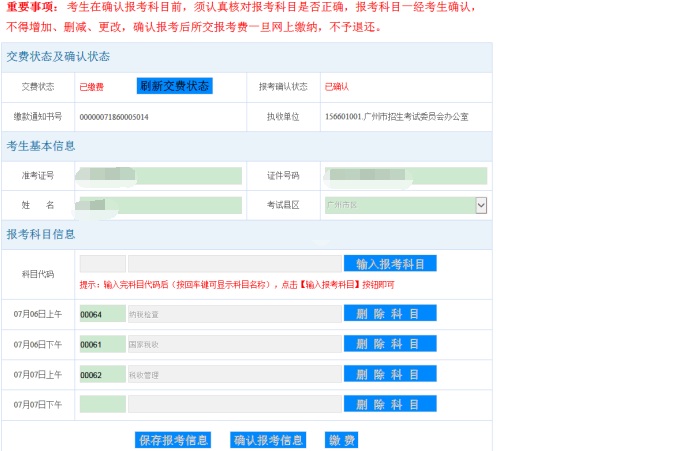Click the empty code field for 07月07日下午
The height and width of the screenshot is (451, 699).
coord(102,404)
